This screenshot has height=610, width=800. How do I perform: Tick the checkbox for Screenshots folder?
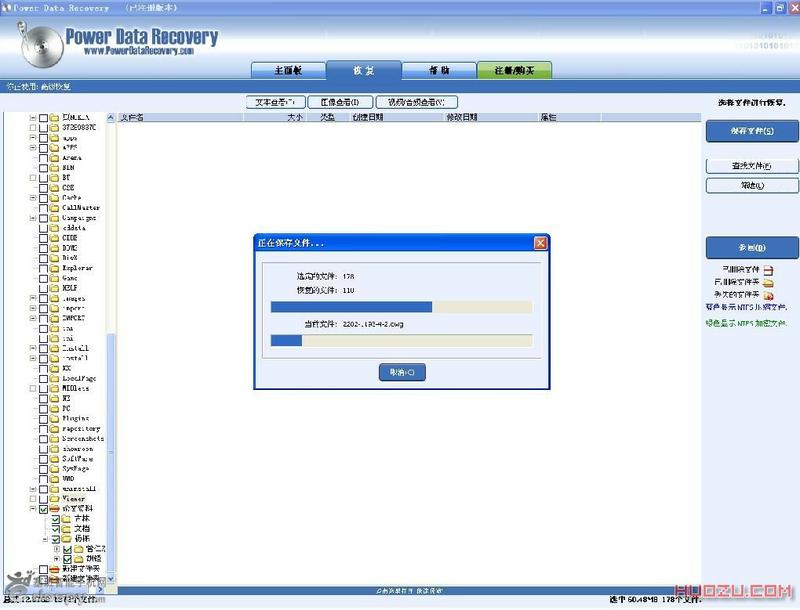[x=43, y=439]
